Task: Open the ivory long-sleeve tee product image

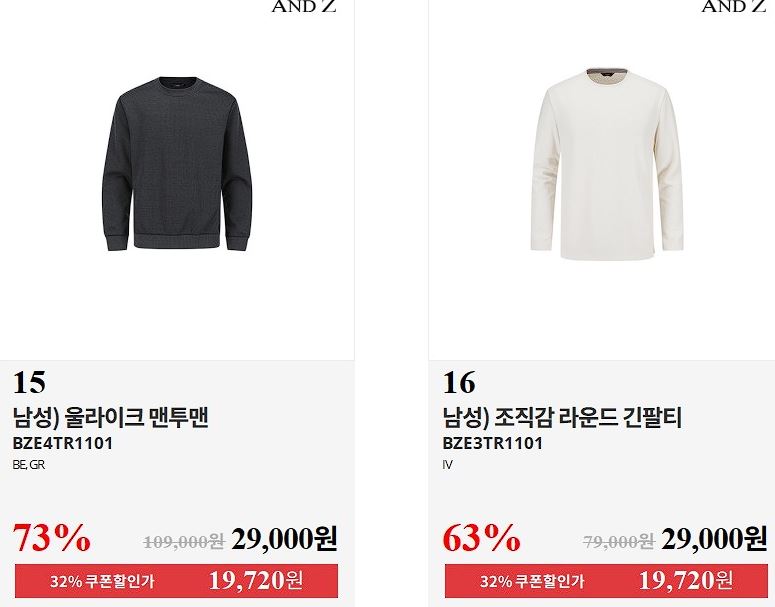Action: tap(606, 165)
